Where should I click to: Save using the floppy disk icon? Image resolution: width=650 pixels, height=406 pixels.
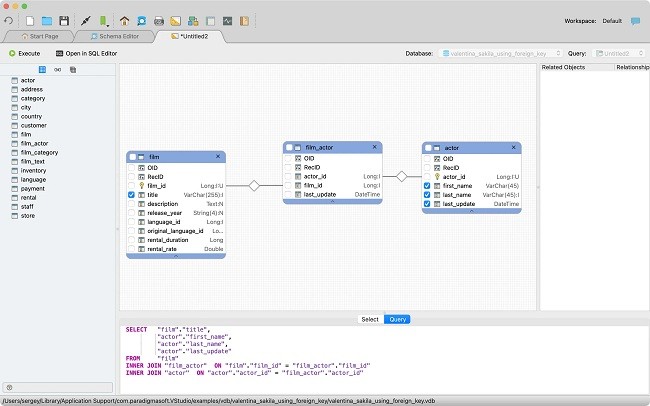coord(64,20)
